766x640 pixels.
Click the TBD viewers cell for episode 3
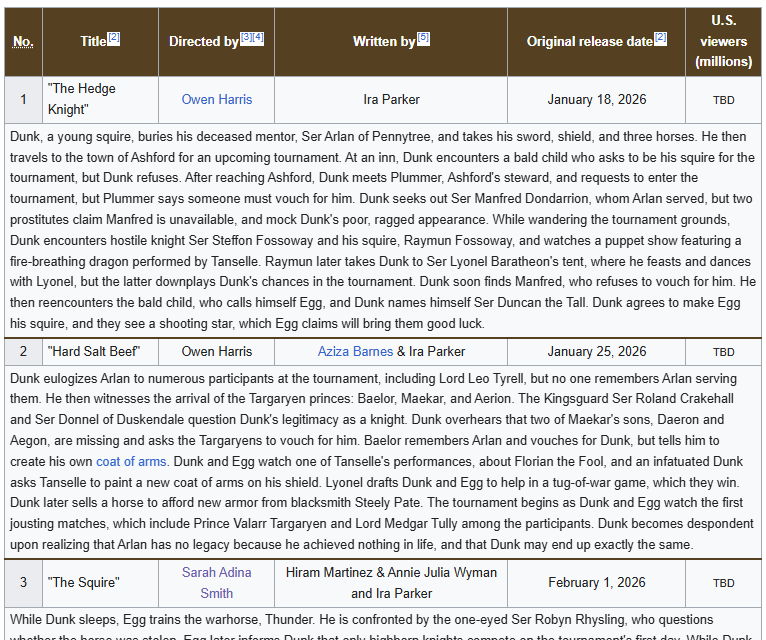723,583
